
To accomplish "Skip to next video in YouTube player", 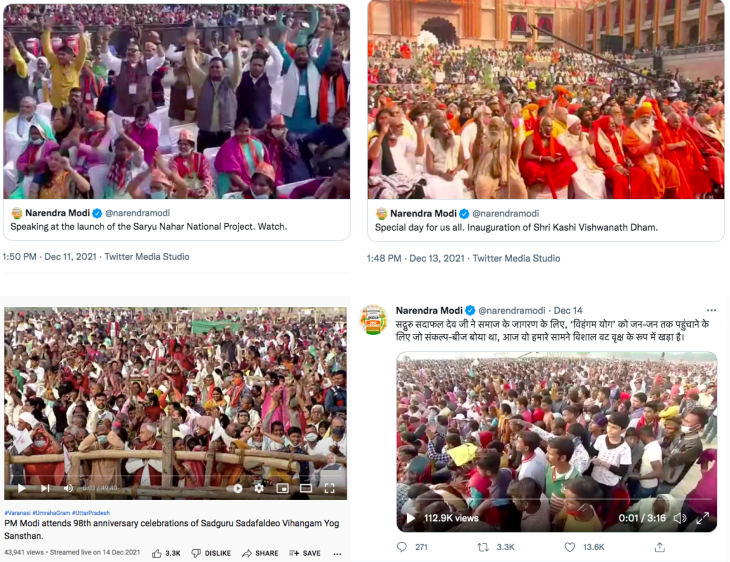I will [x=45, y=488].
